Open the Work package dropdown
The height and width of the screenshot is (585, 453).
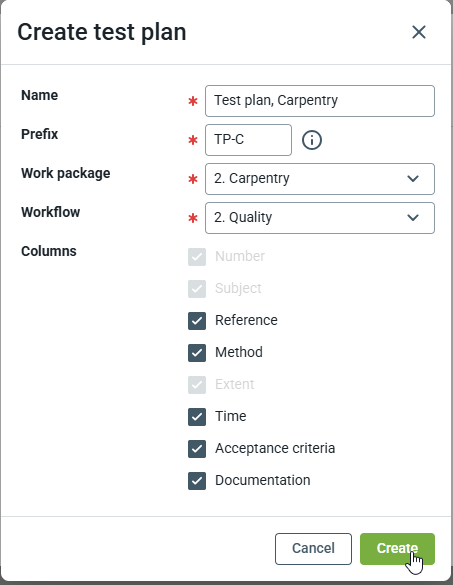tap(320, 179)
